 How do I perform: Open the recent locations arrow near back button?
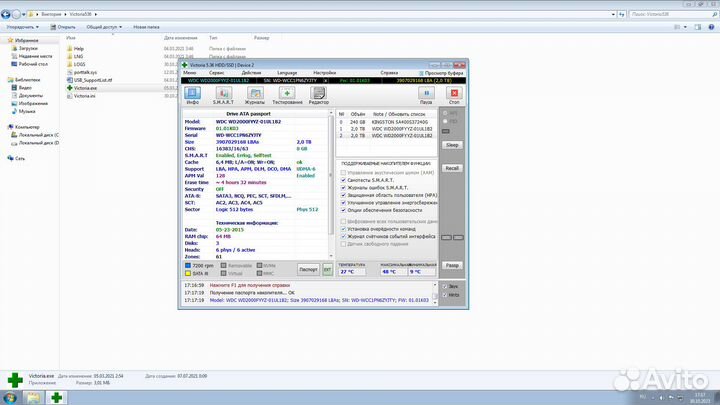coord(23,15)
